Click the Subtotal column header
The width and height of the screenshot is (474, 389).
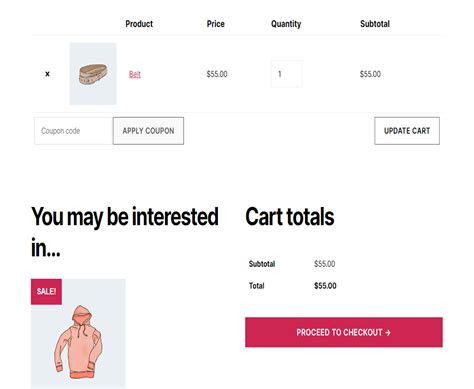[x=375, y=24]
